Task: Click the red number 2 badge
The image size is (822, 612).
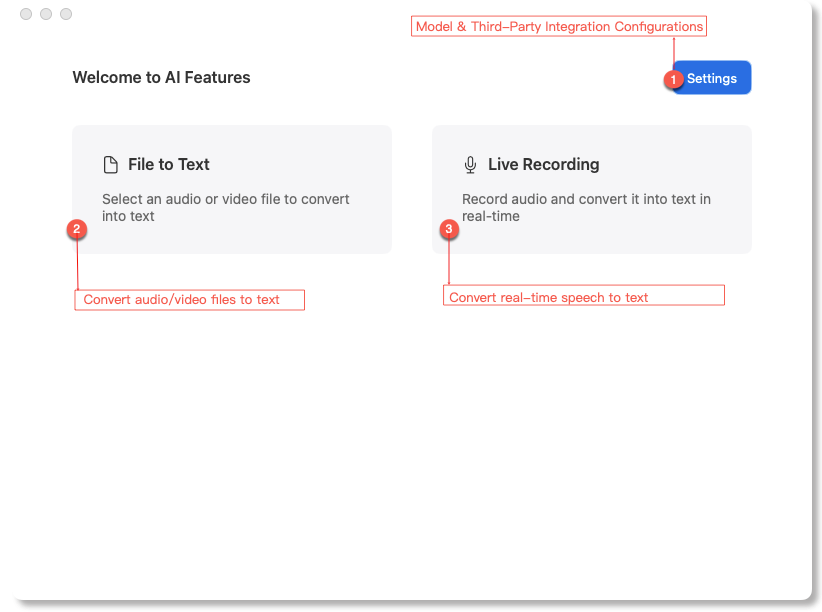Action: tap(77, 229)
